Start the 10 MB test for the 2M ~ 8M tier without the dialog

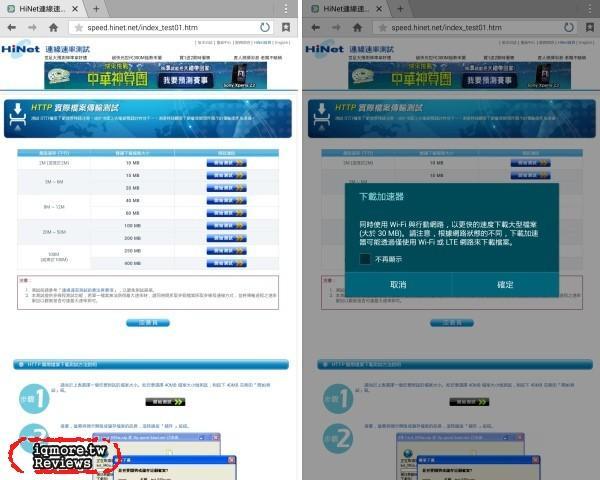[227, 175]
